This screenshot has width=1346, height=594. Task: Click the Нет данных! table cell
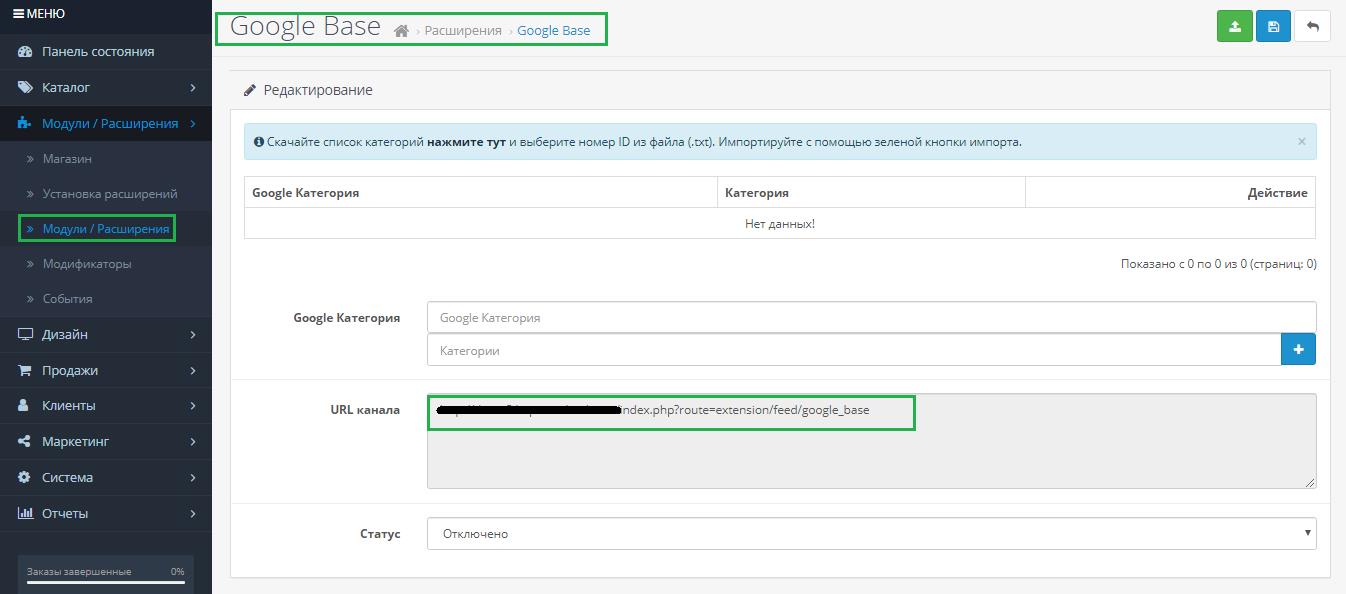tap(780, 223)
